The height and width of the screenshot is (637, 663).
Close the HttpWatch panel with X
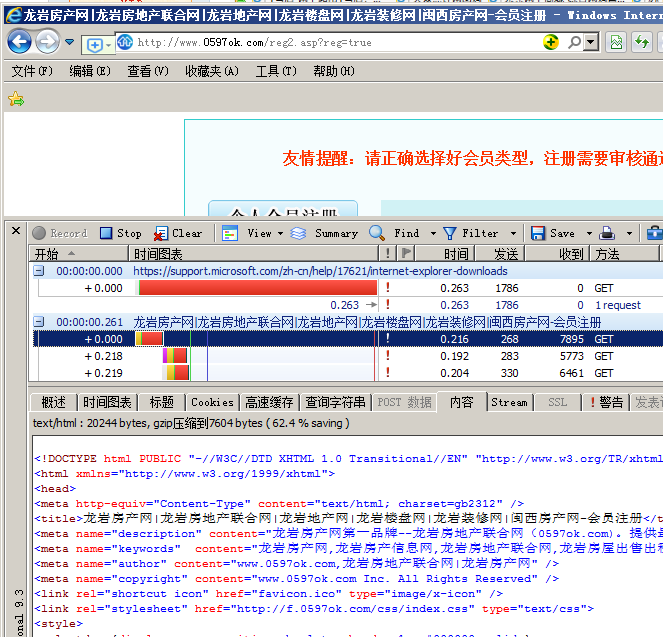click(16, 231)
